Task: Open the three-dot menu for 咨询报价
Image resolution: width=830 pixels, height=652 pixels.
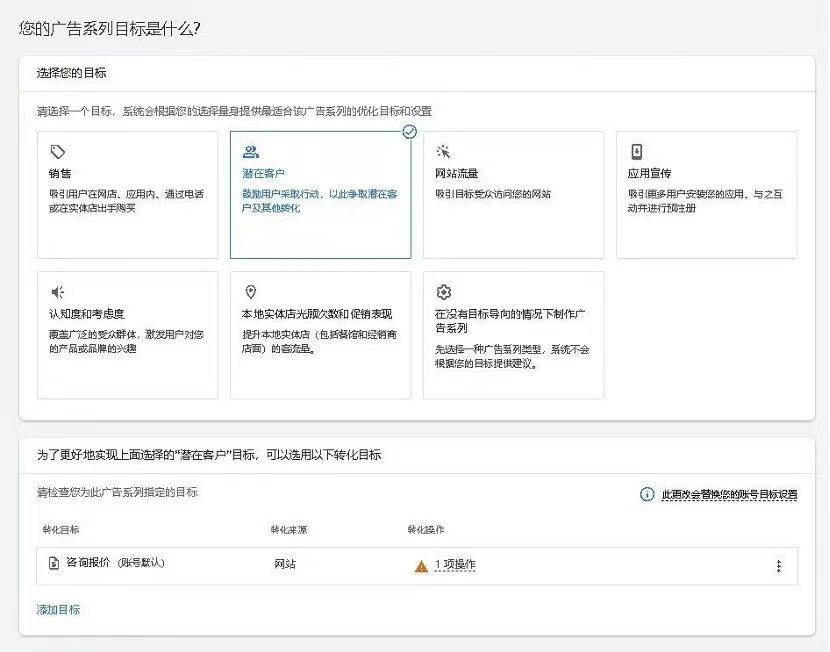Action: click(x=778, y=566)
